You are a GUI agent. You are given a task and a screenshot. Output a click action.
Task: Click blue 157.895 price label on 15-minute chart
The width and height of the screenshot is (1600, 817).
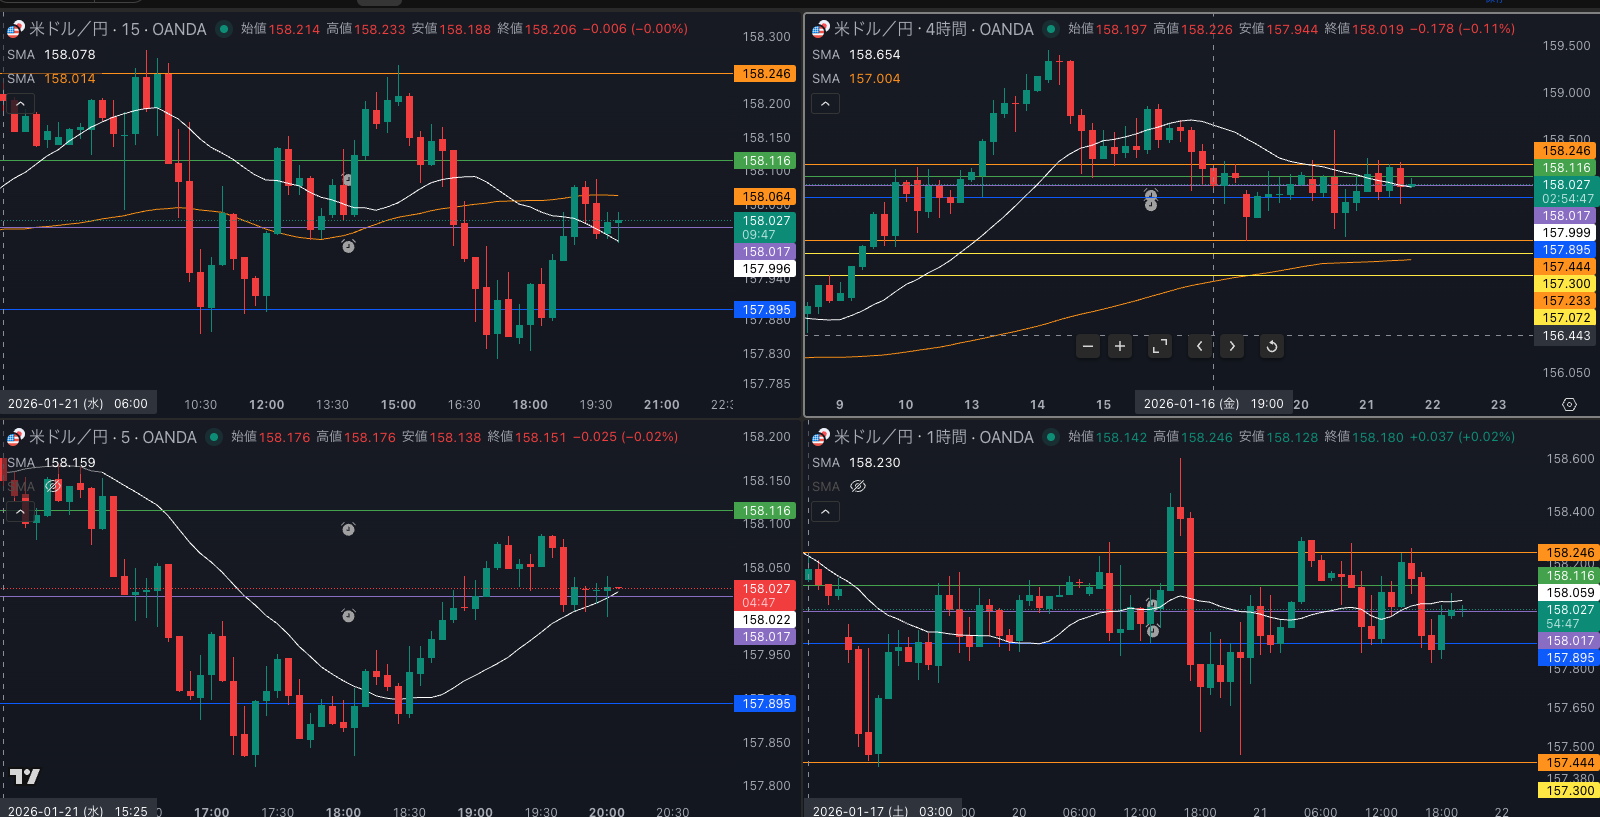[x=766, y=310]
